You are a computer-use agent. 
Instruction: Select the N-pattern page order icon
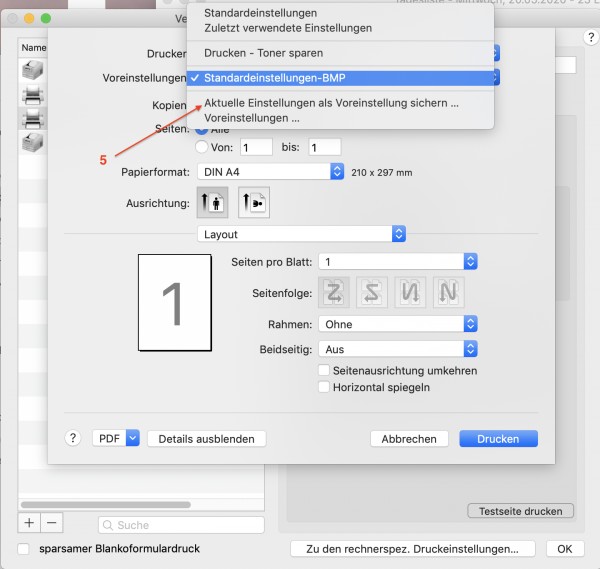point(448,293)
